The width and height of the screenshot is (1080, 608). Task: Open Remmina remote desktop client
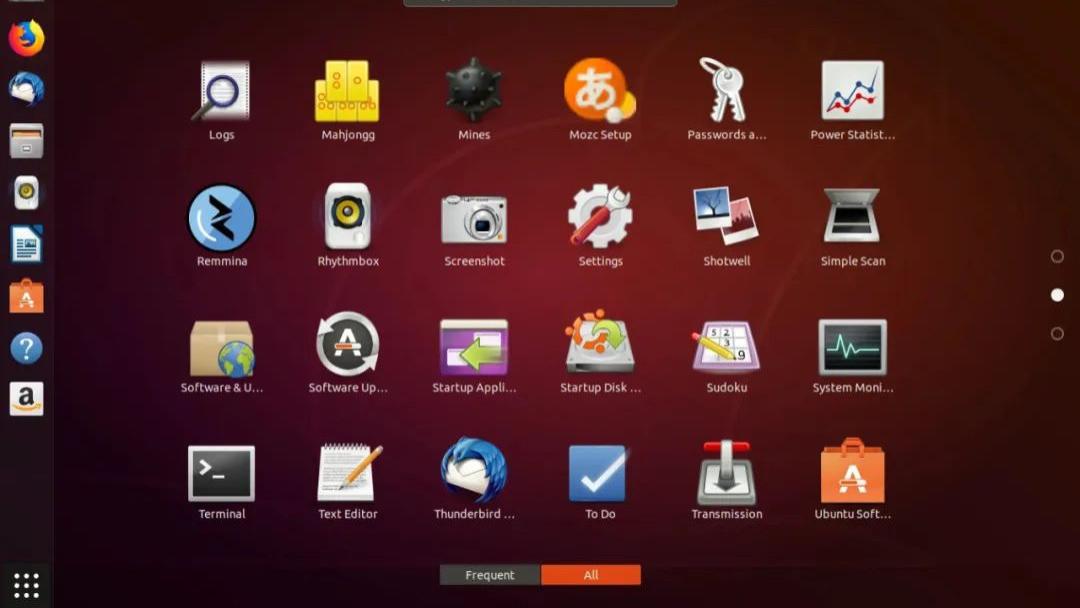[221, 226]
